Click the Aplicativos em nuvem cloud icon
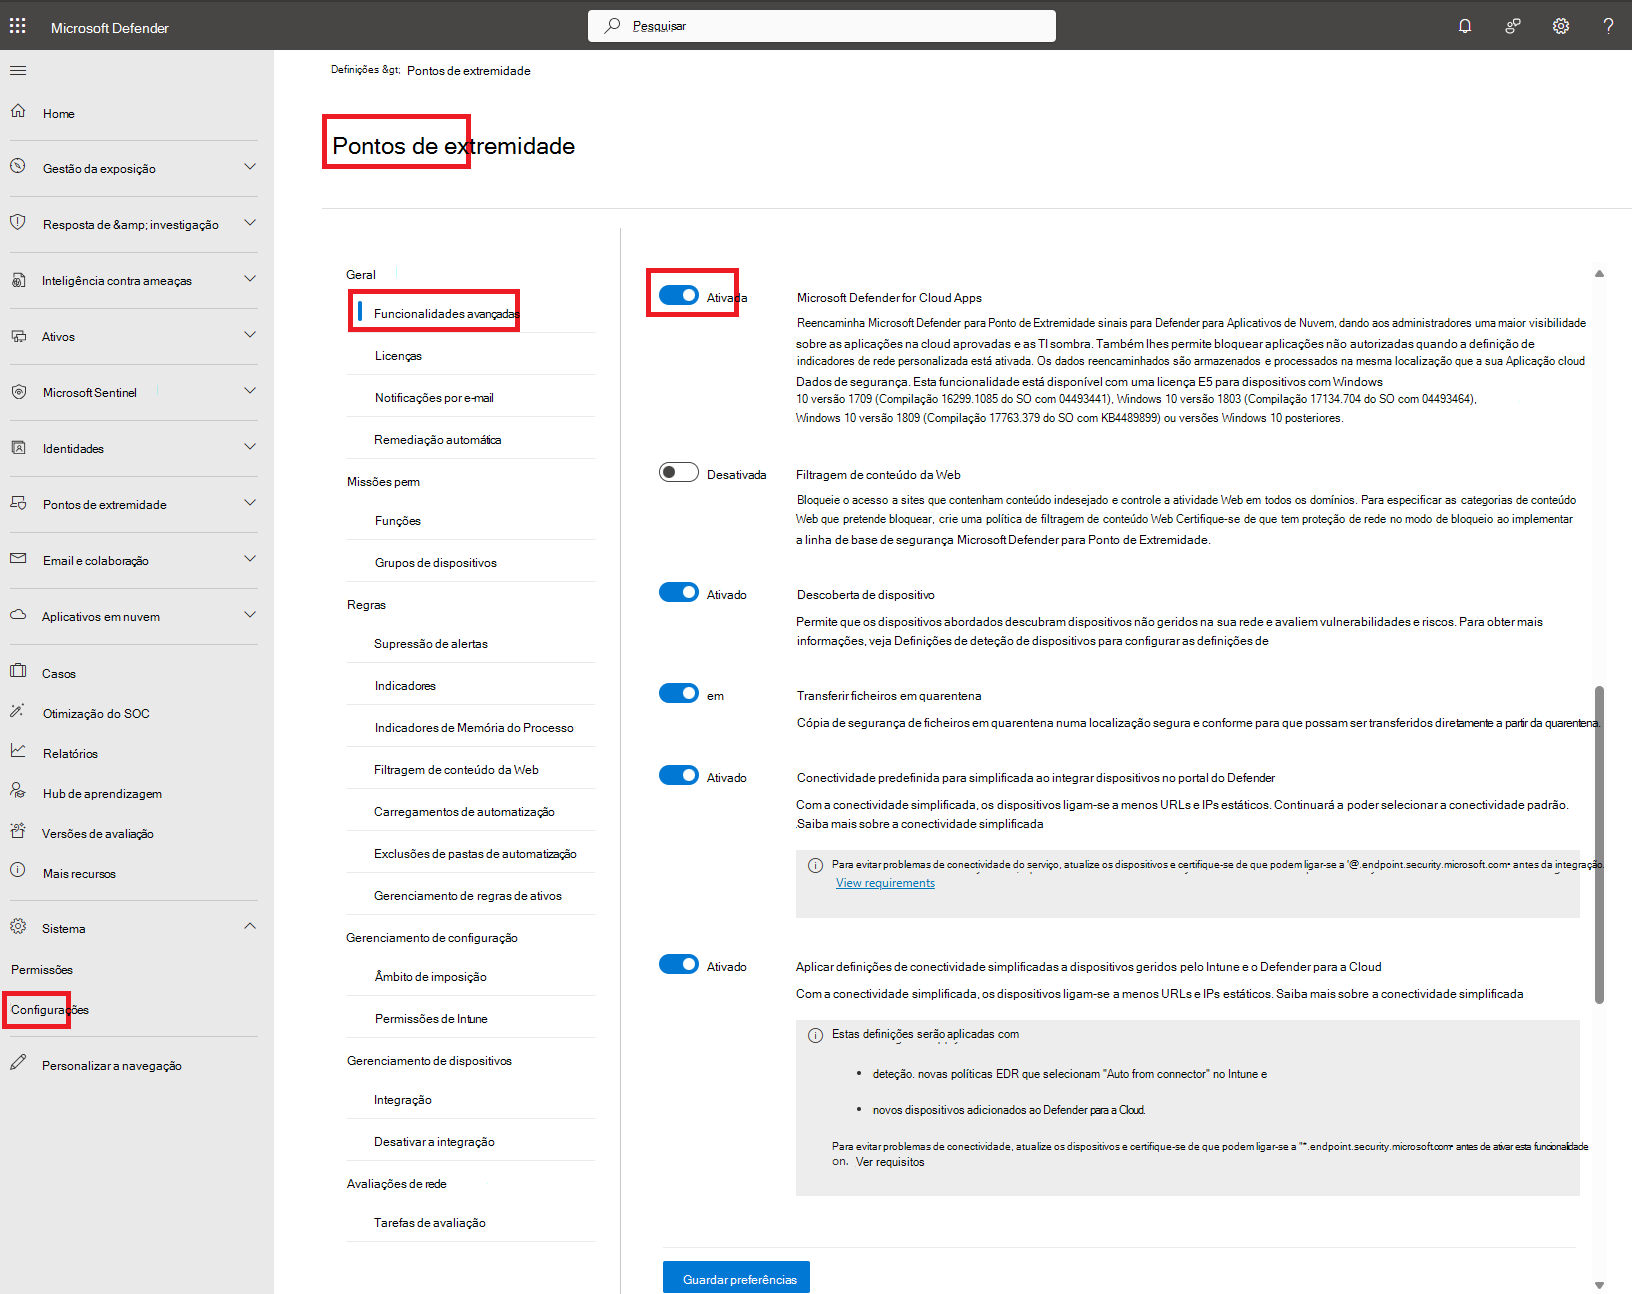Screen dimensions: 1632x1294 point(18,615)
